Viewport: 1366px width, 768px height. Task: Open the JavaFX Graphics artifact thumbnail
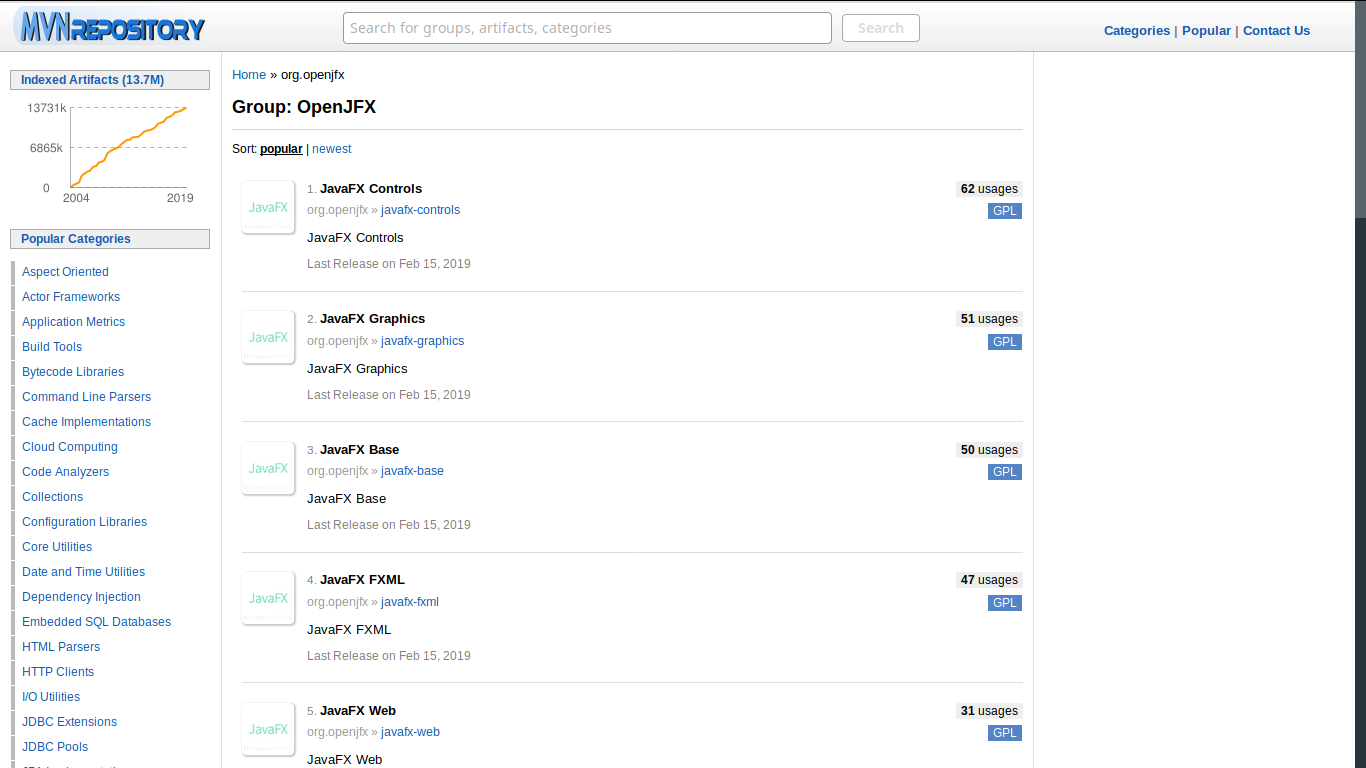(268, 337)
